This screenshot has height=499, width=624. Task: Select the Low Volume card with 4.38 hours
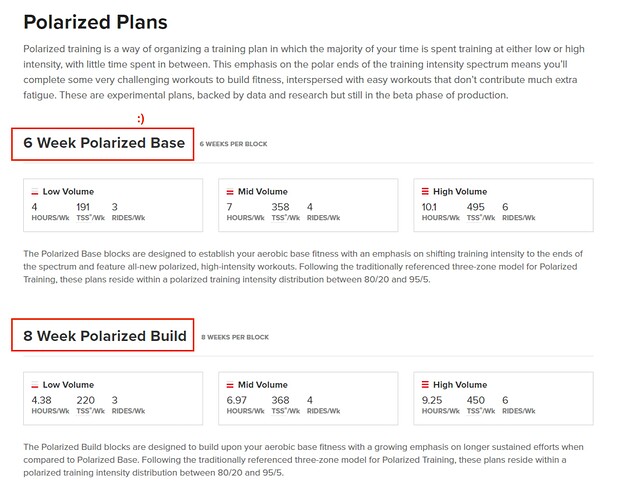113,398
